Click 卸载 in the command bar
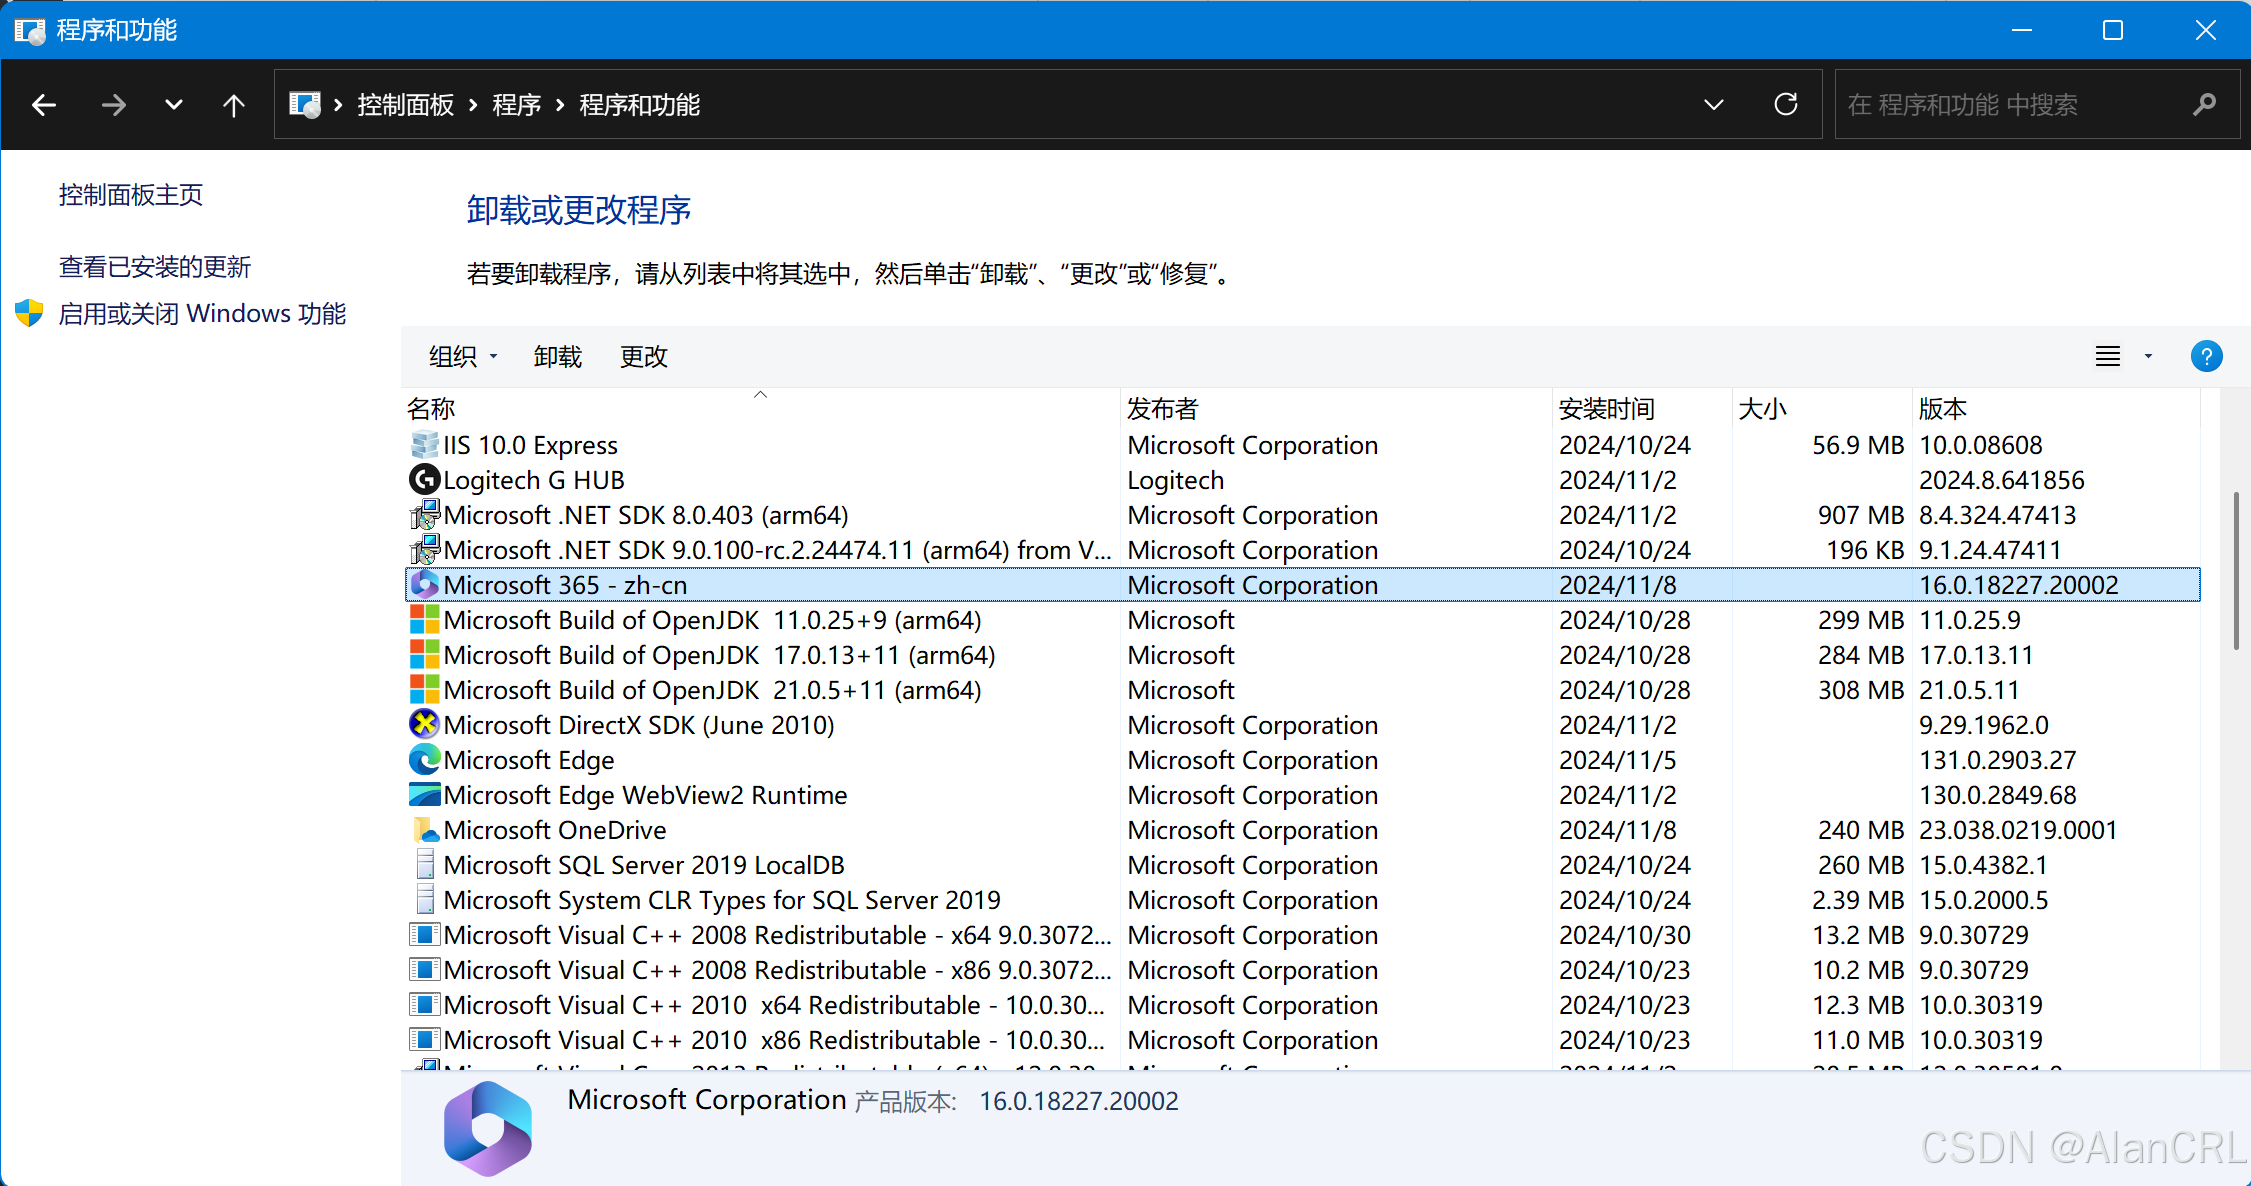Image resolution: width=2251 pixels, height=1186 pixels. point(557,356)
